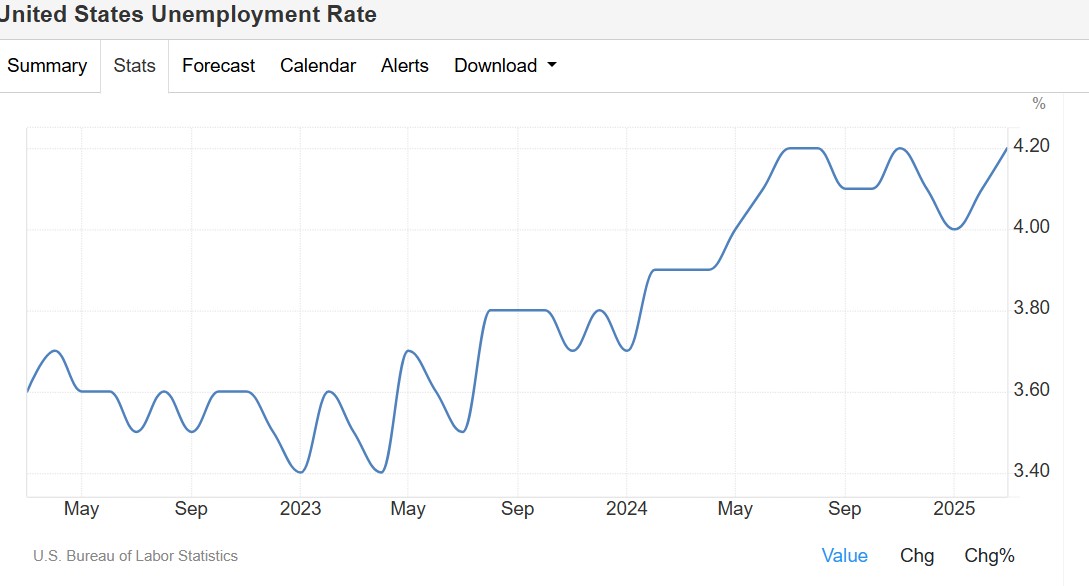Click the 2023 x-axis label
The height and width of the screenshot is (586, 1089).
[x=300, y=508]
